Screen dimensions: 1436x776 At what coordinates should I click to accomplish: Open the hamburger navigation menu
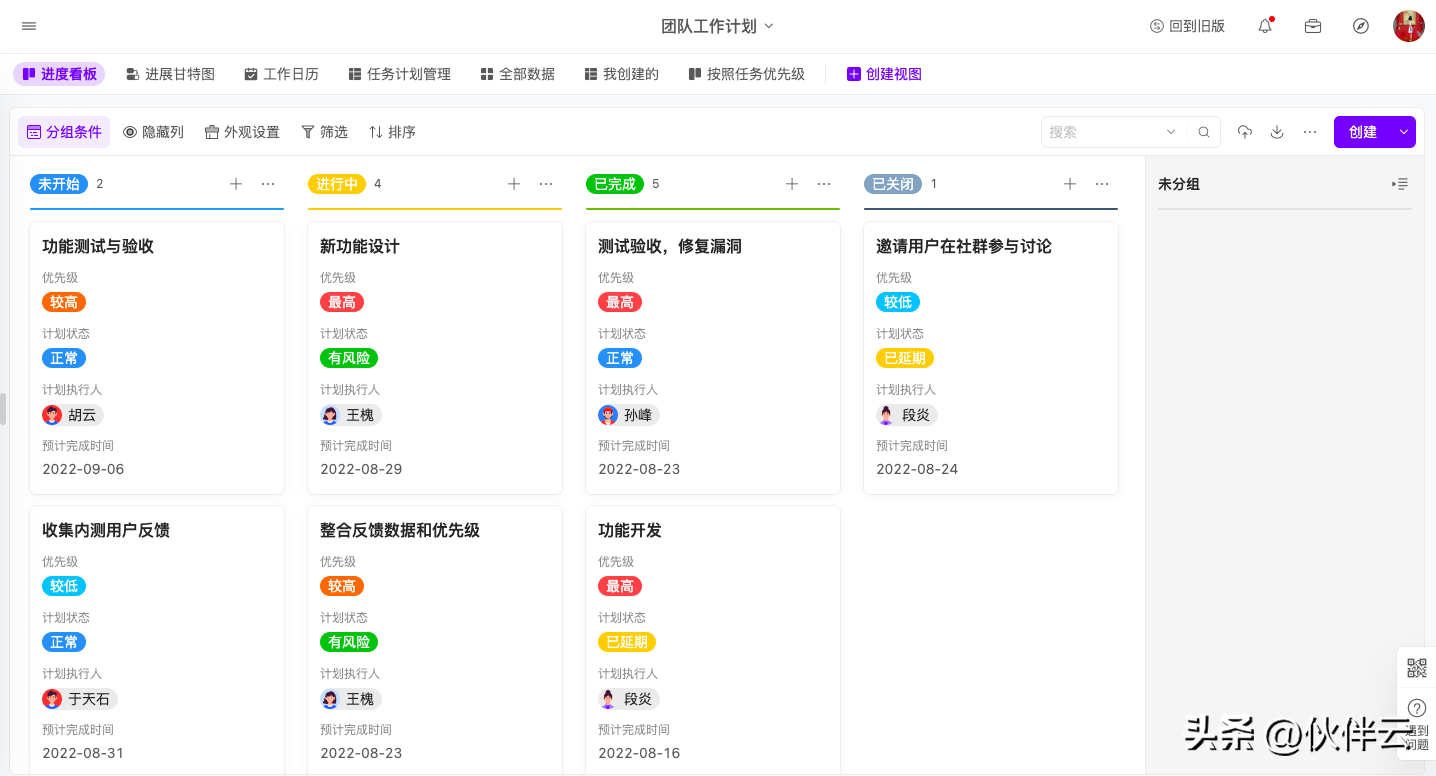click(x=29, y=26)
